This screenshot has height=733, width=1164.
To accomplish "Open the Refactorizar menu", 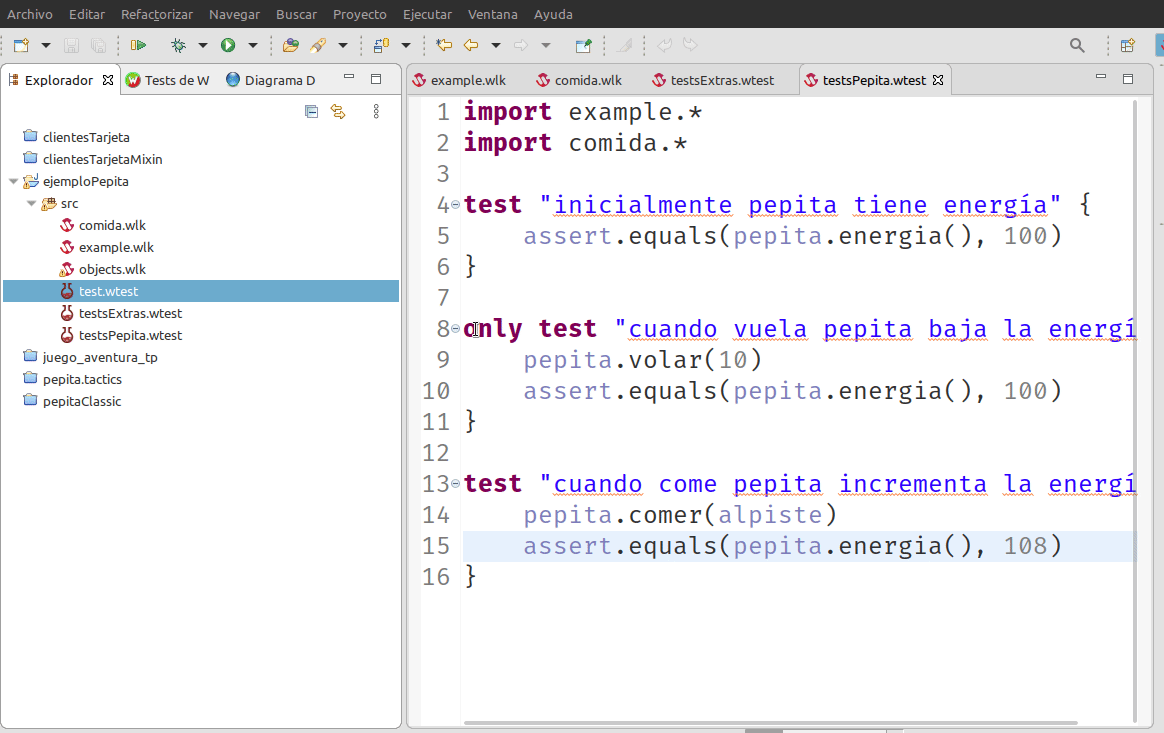I will tap(157, 14).
